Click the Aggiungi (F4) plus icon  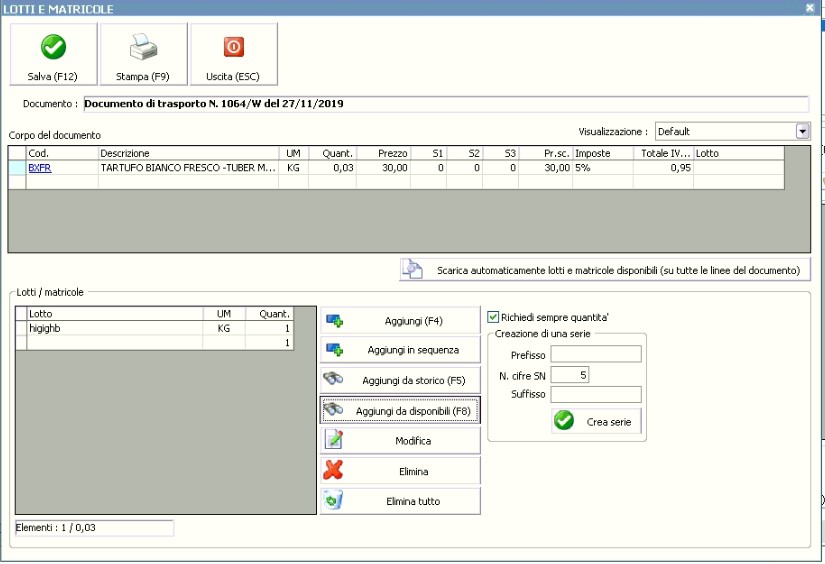click(335, 320)
